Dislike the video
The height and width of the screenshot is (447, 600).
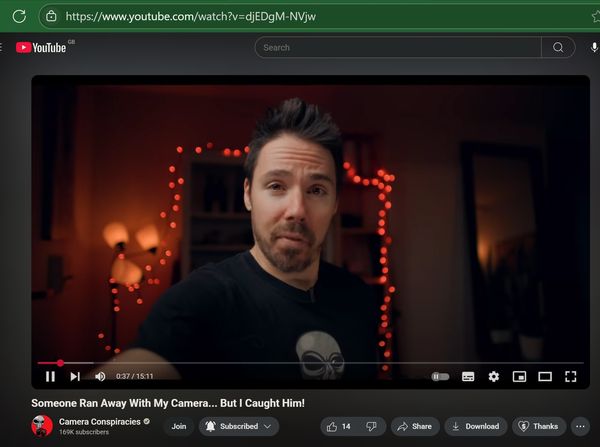[x=371, y=426]
